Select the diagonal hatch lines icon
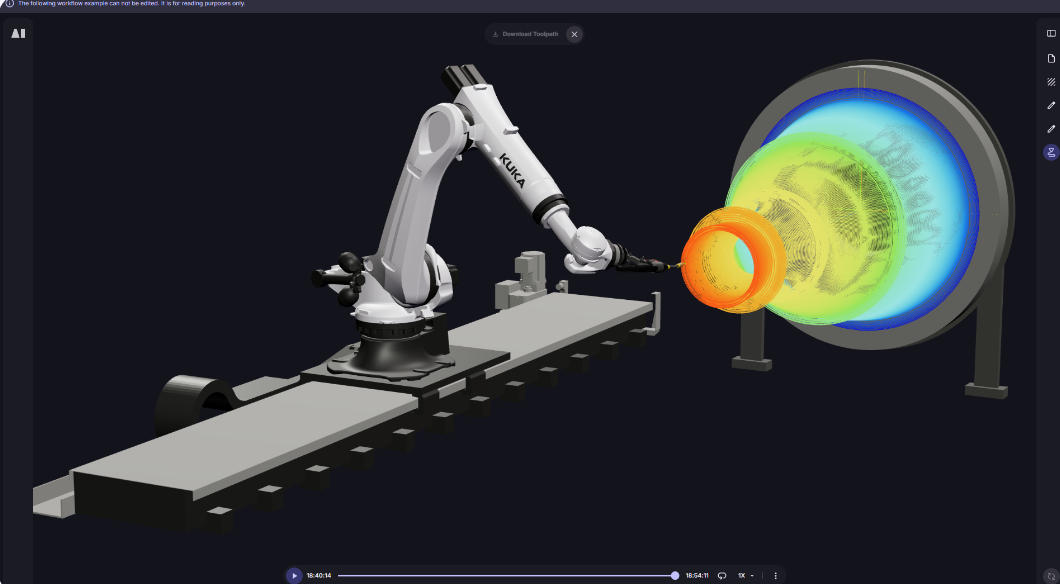Image resolution: width=1060 pixels, height=584 pixels. 1051,82
